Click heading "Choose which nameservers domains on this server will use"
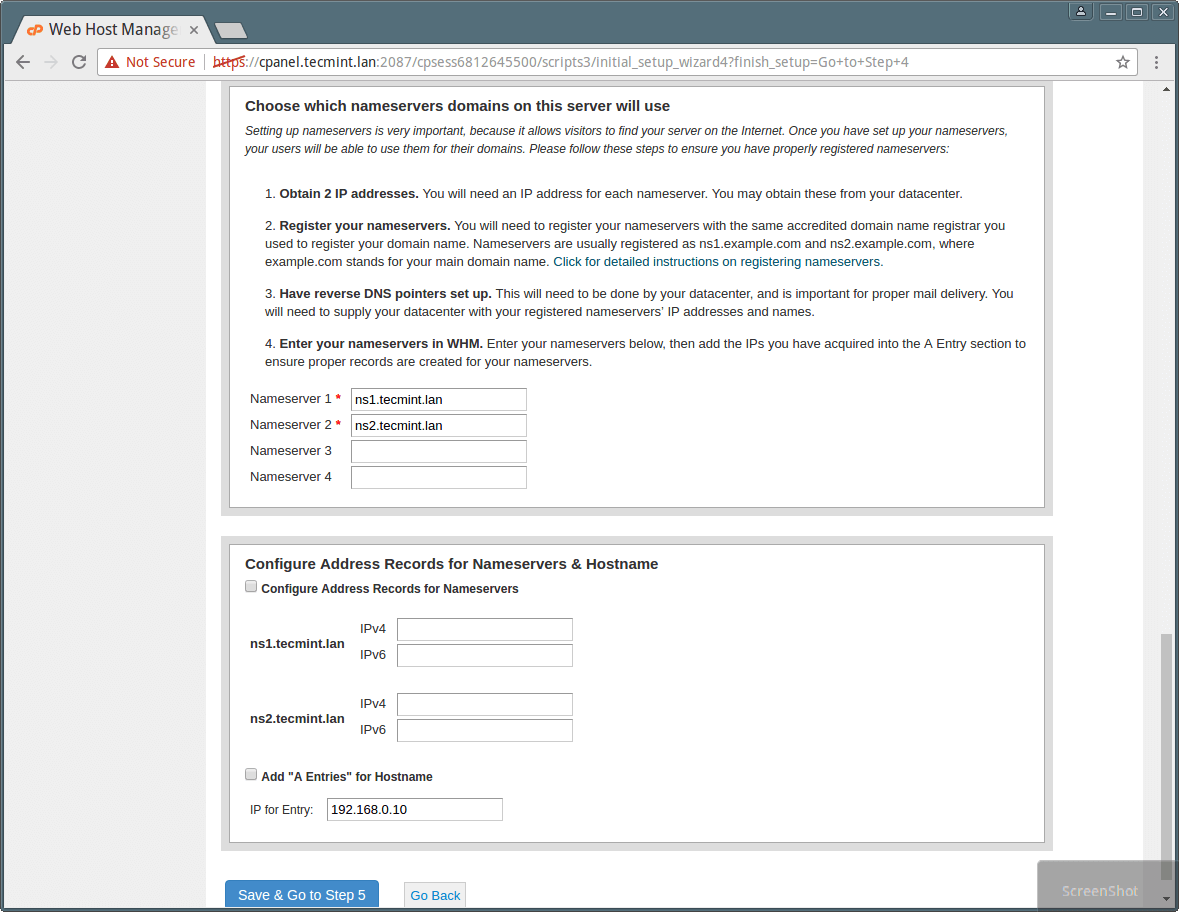 point(457,106)
